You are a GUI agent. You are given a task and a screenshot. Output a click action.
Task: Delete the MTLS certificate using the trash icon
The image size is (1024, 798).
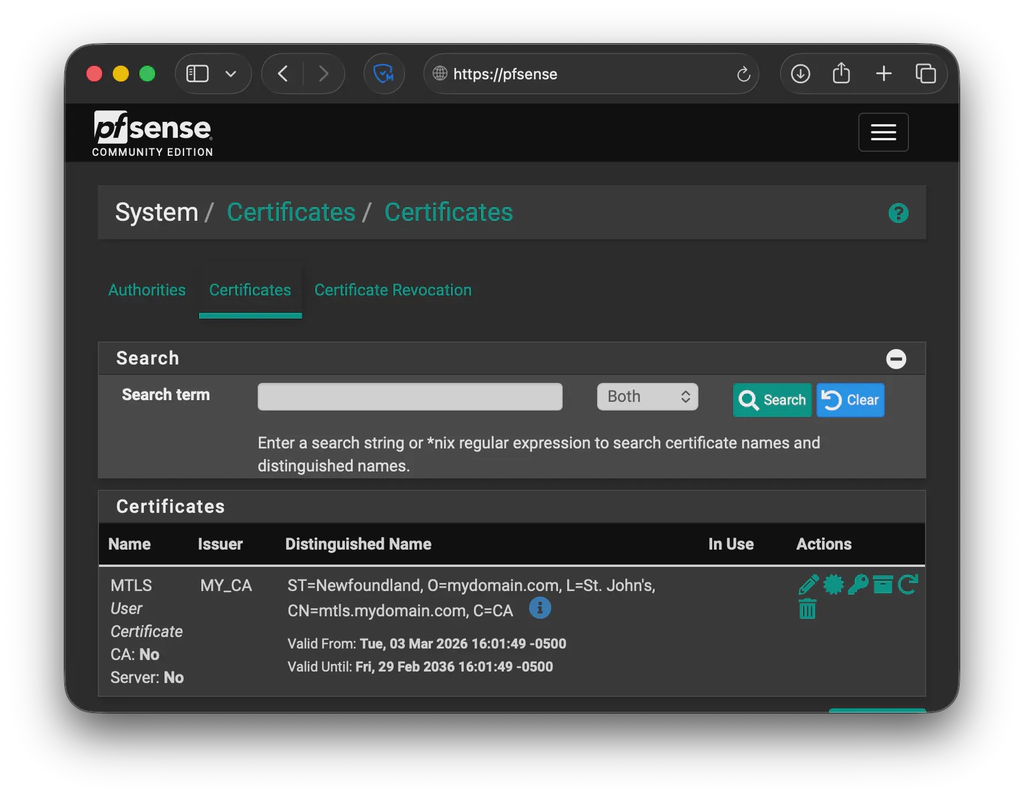[809, 608]
